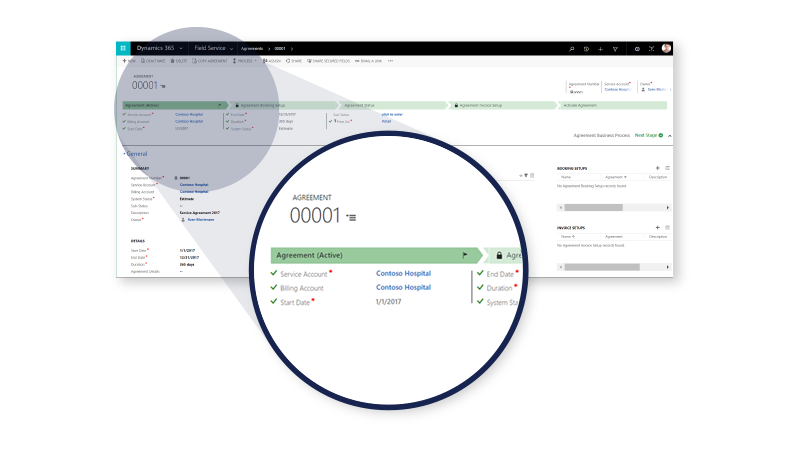Click the Share Secured Fields command
The image size is (800, 450).
click(x=329, y=61)
